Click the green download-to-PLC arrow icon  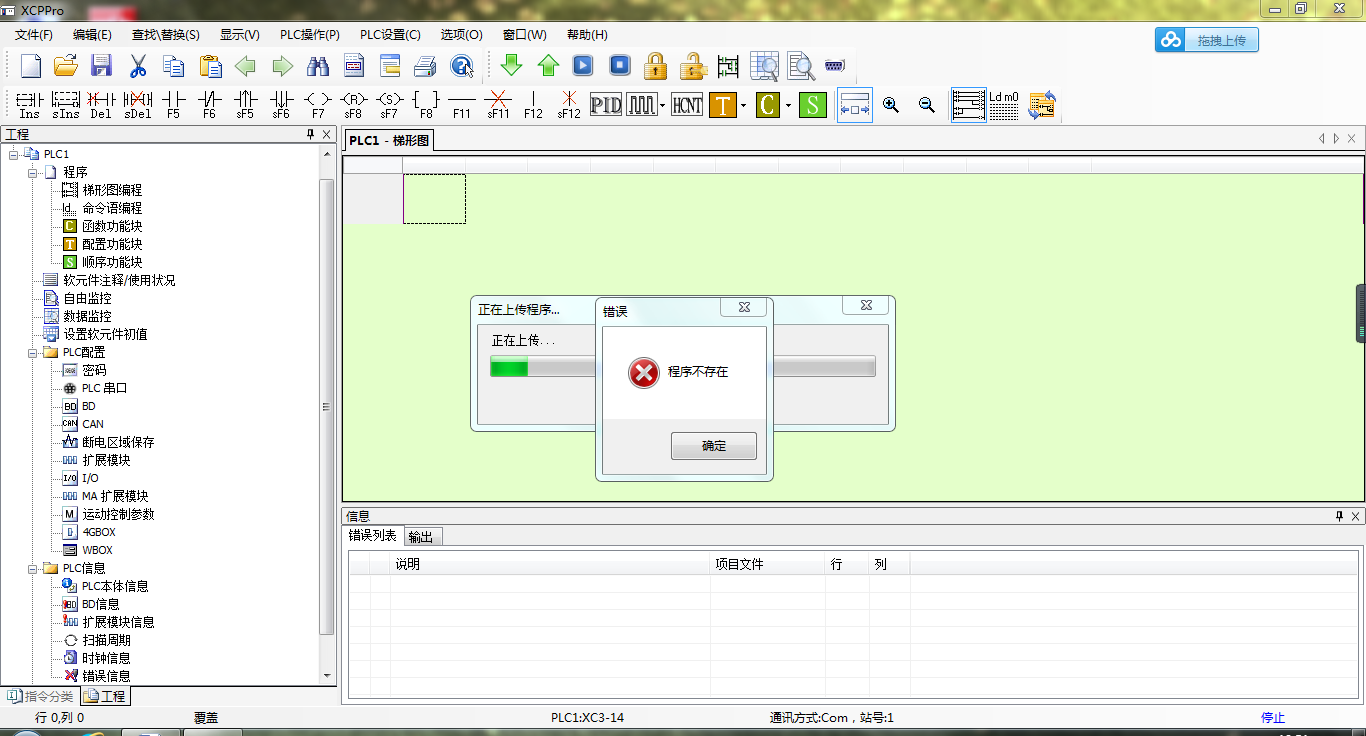pos(511,66)
